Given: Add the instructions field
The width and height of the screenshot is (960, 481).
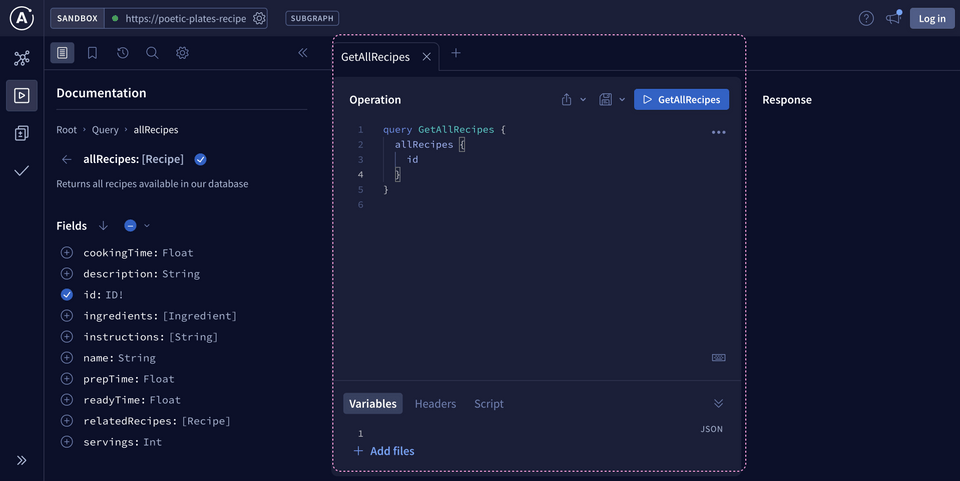Looking at the screenshot, I should coord(67,337).
